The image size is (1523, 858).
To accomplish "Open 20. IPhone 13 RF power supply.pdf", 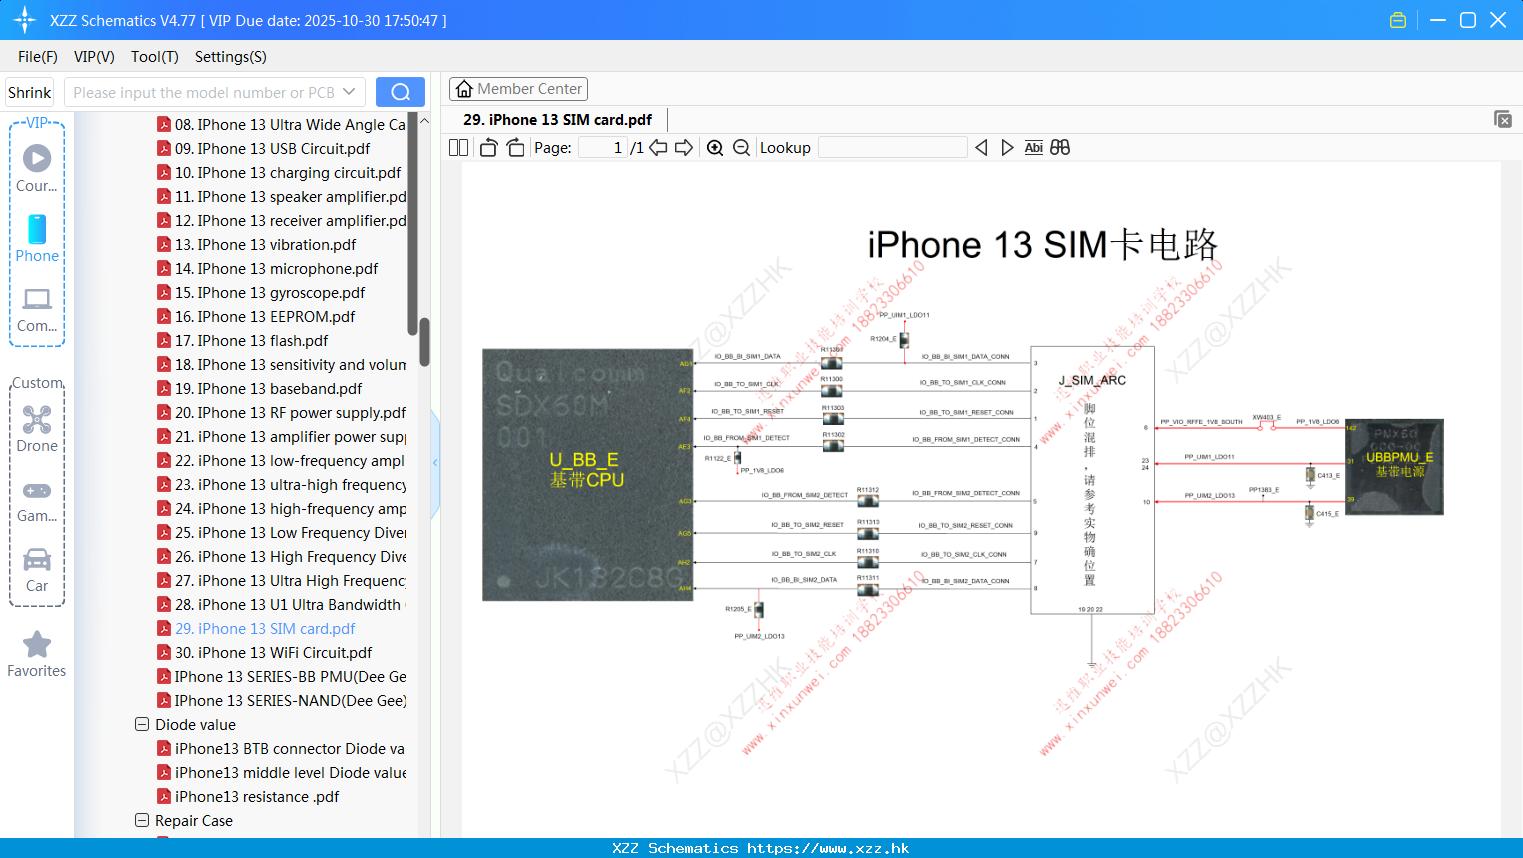I will click(281, 412).
